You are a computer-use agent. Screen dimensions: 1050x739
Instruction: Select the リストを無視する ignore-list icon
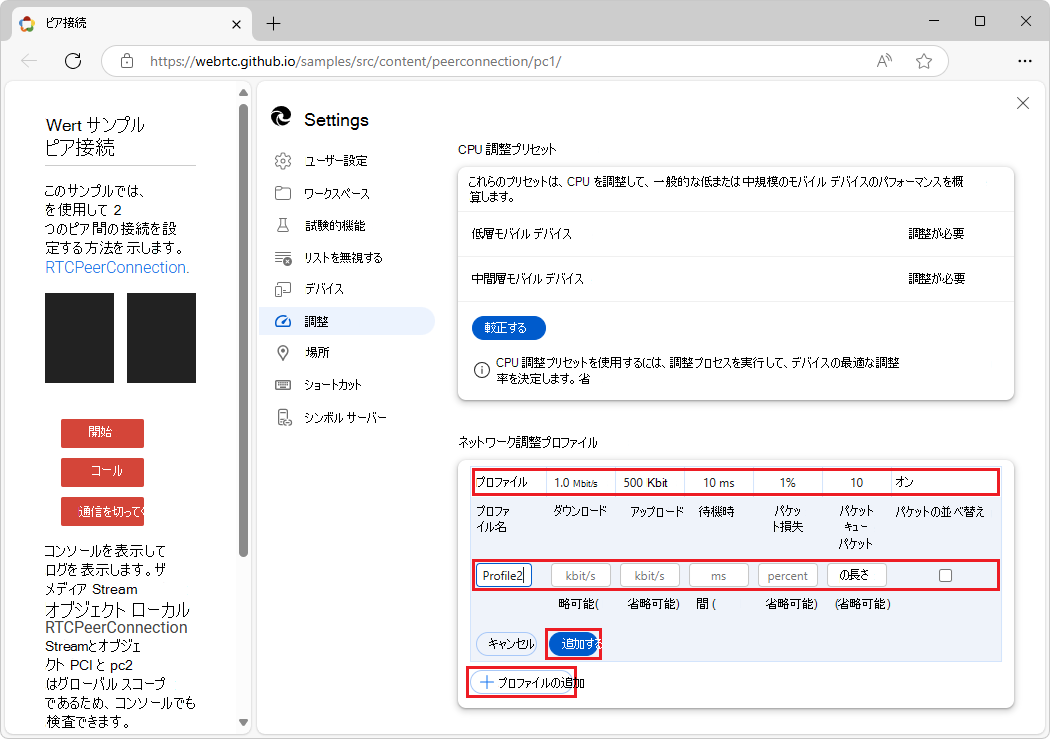(283, 257)
